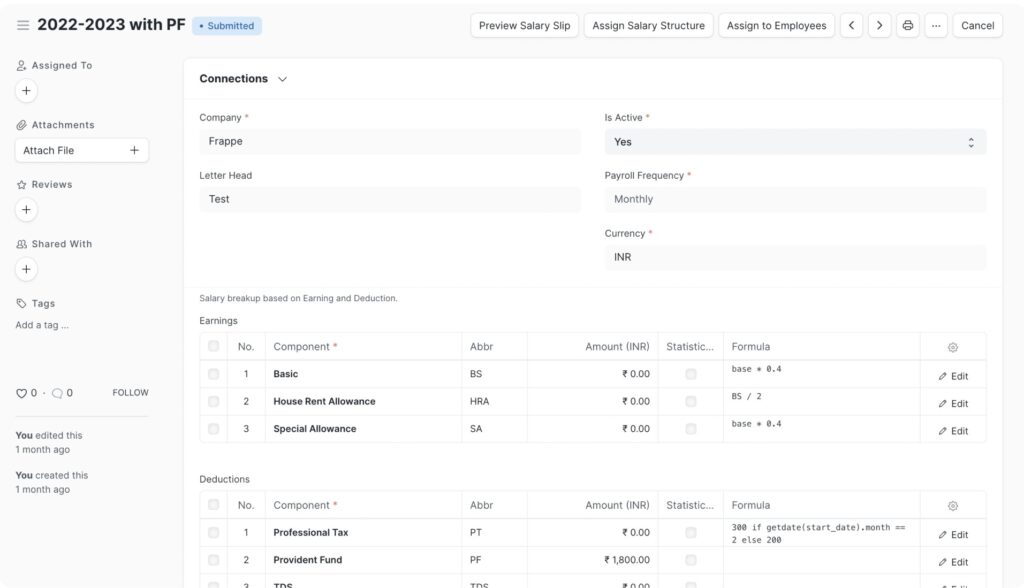Click the print icon

[x=908, y=25]
